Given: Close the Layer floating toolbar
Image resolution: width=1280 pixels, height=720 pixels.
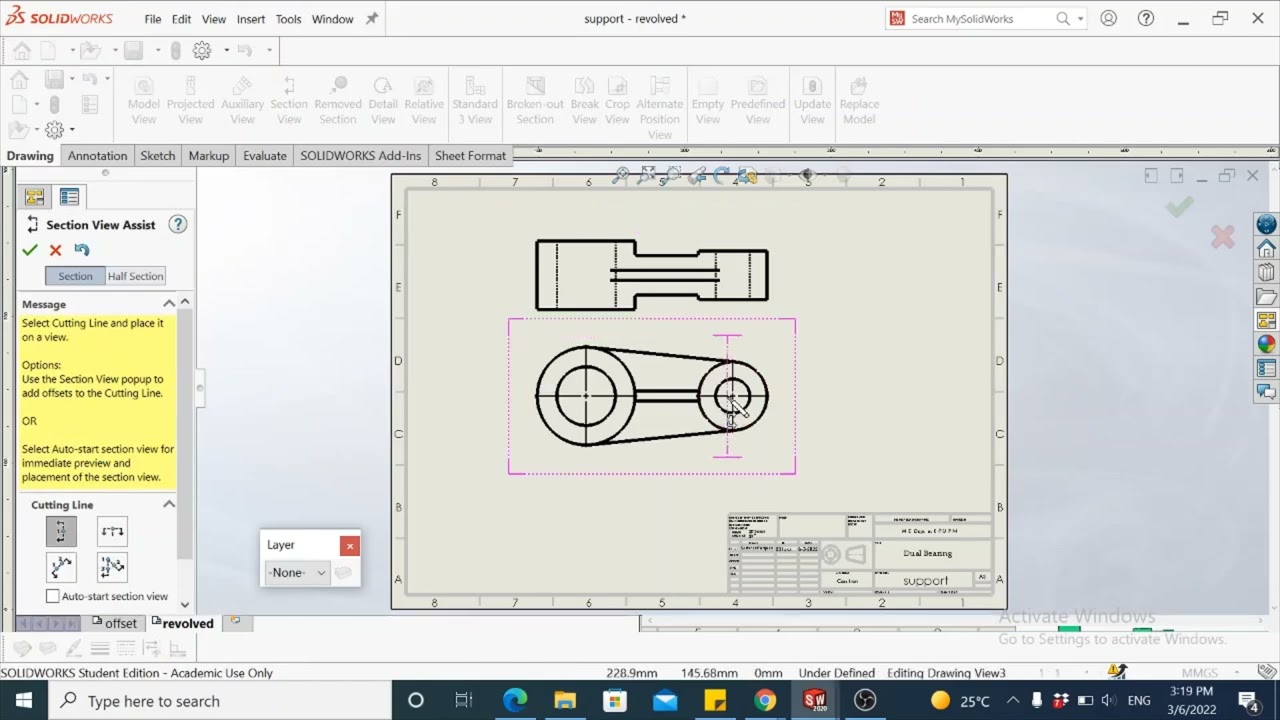Looking at the screenshot, I should click(x=349, y=545).
